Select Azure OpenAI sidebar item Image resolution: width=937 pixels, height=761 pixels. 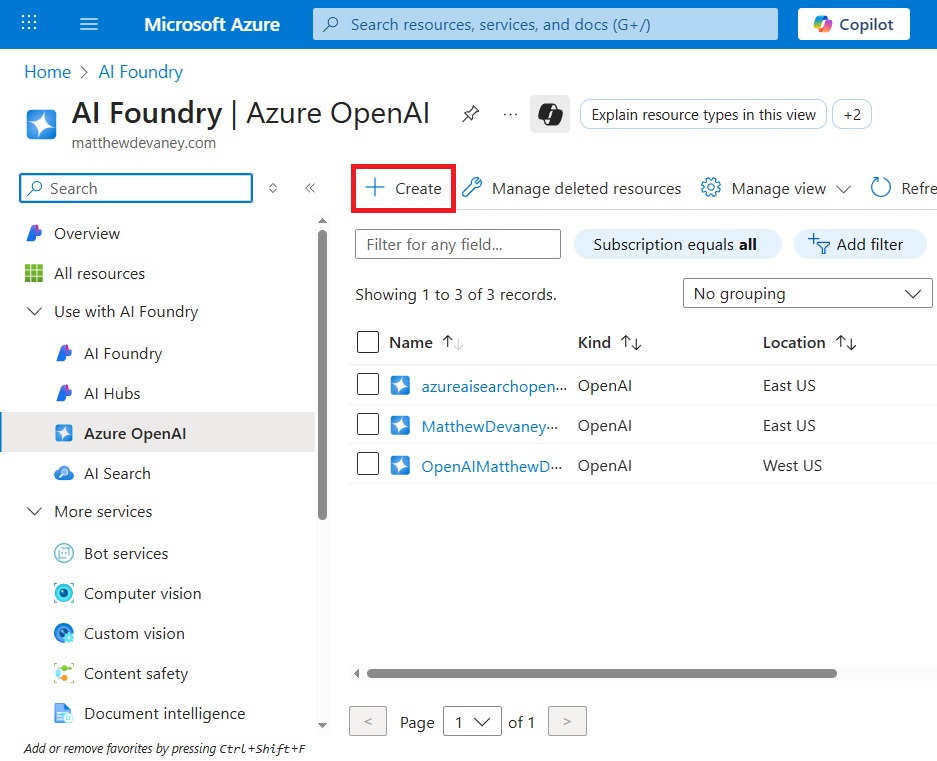click(x=158, y=433)
